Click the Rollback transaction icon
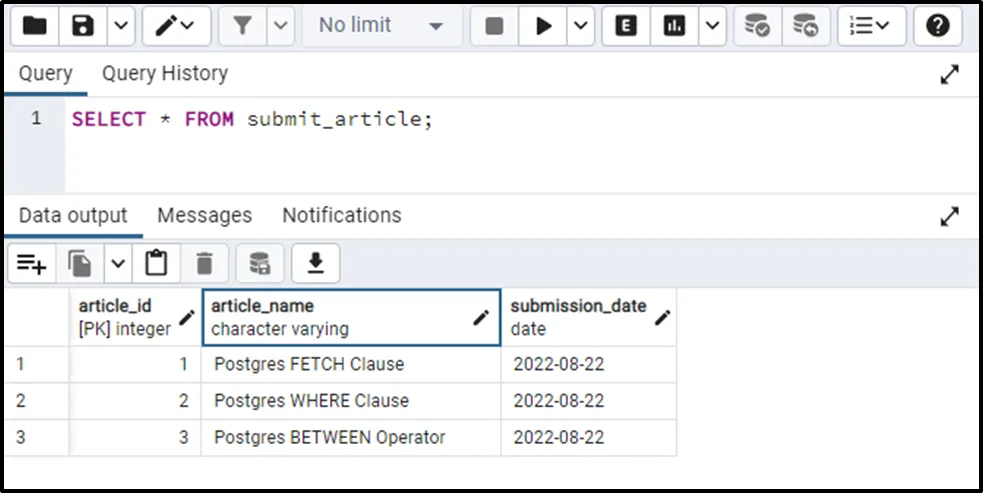 [x=806, y=26]
